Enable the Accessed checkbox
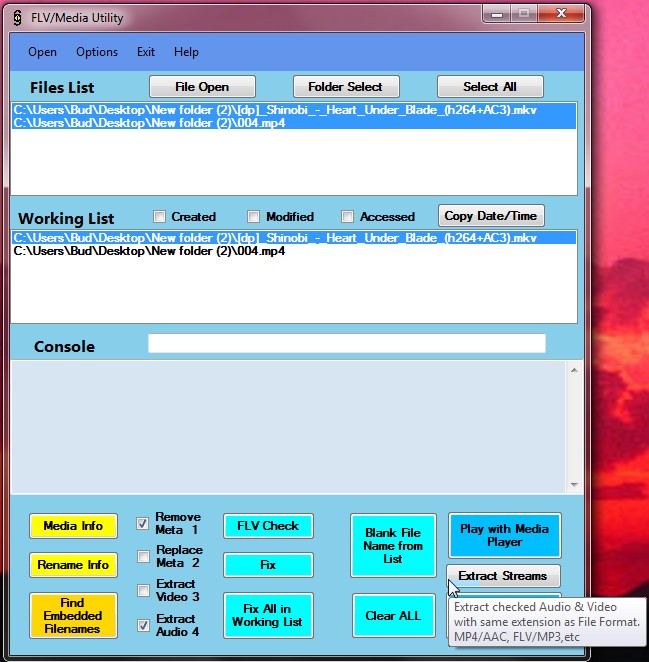649x662 pixels. pos(347,217)
